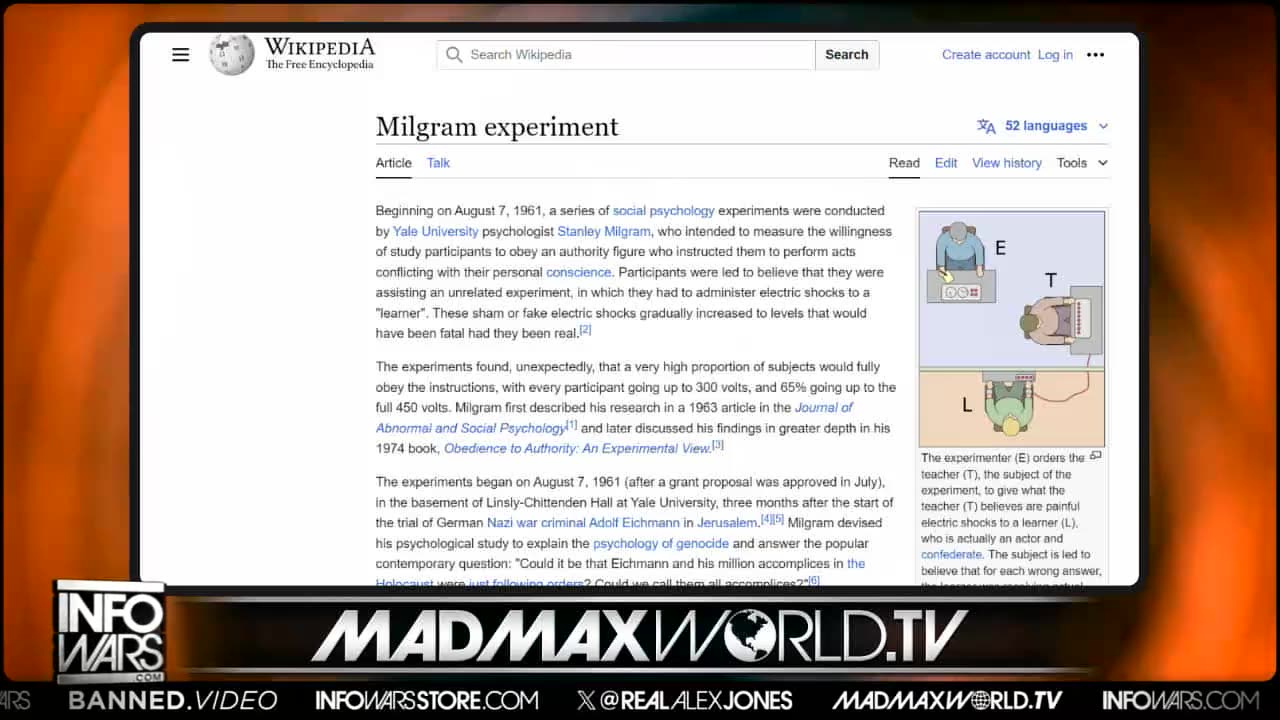
Task: Jump to citation reference 4
Action: point(766,519)
